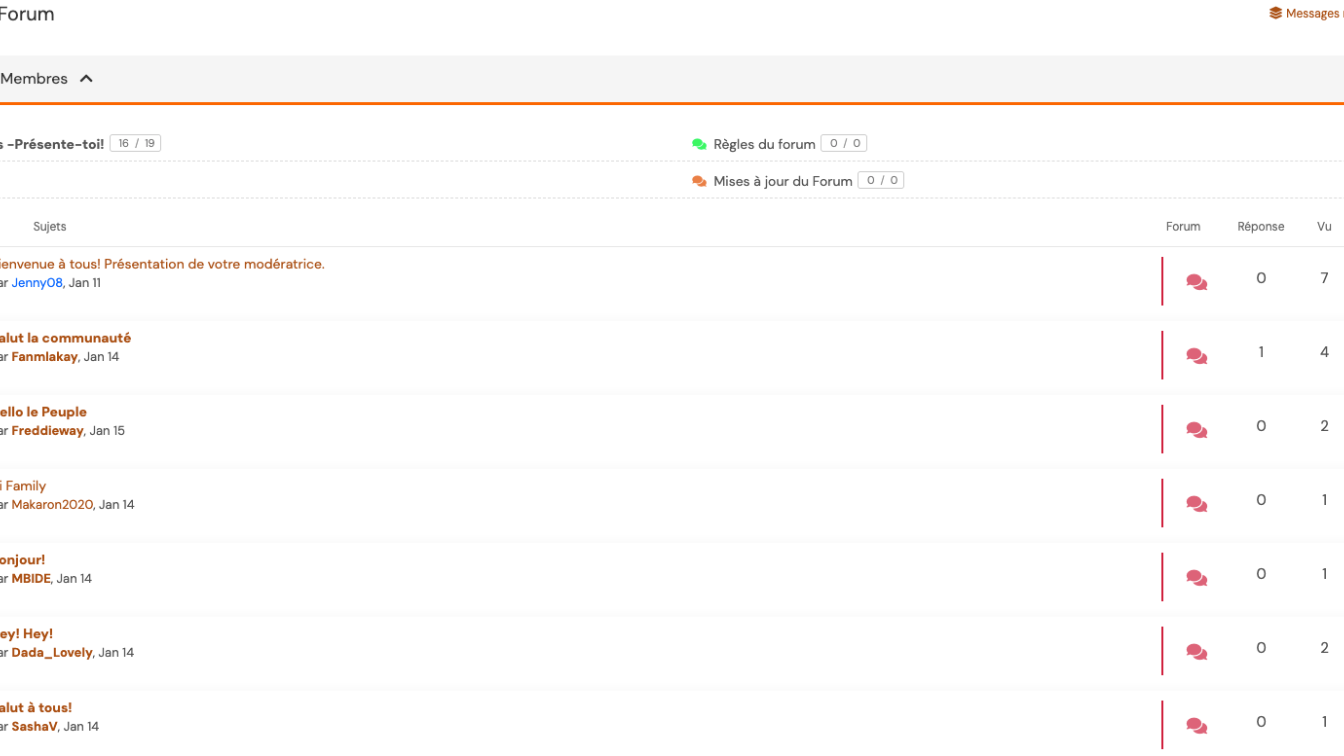
Task: Click the Messages stack icon at top right
Action: 1275,14
